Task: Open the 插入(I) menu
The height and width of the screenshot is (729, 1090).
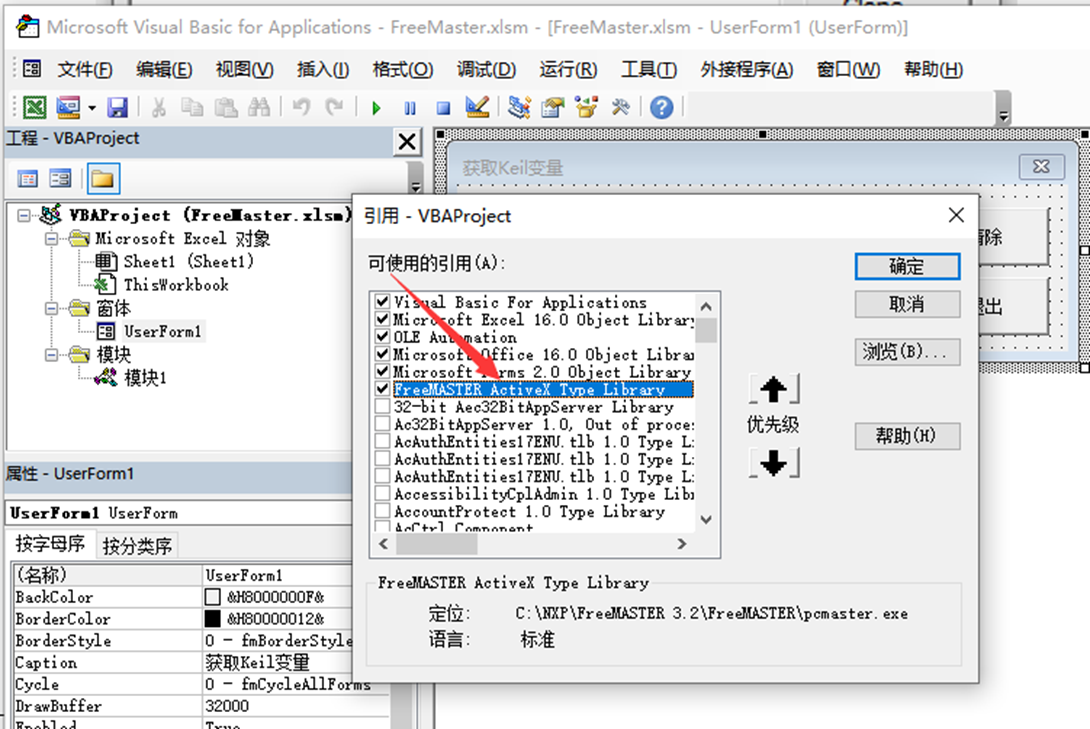Action: [x=323, y=69]
